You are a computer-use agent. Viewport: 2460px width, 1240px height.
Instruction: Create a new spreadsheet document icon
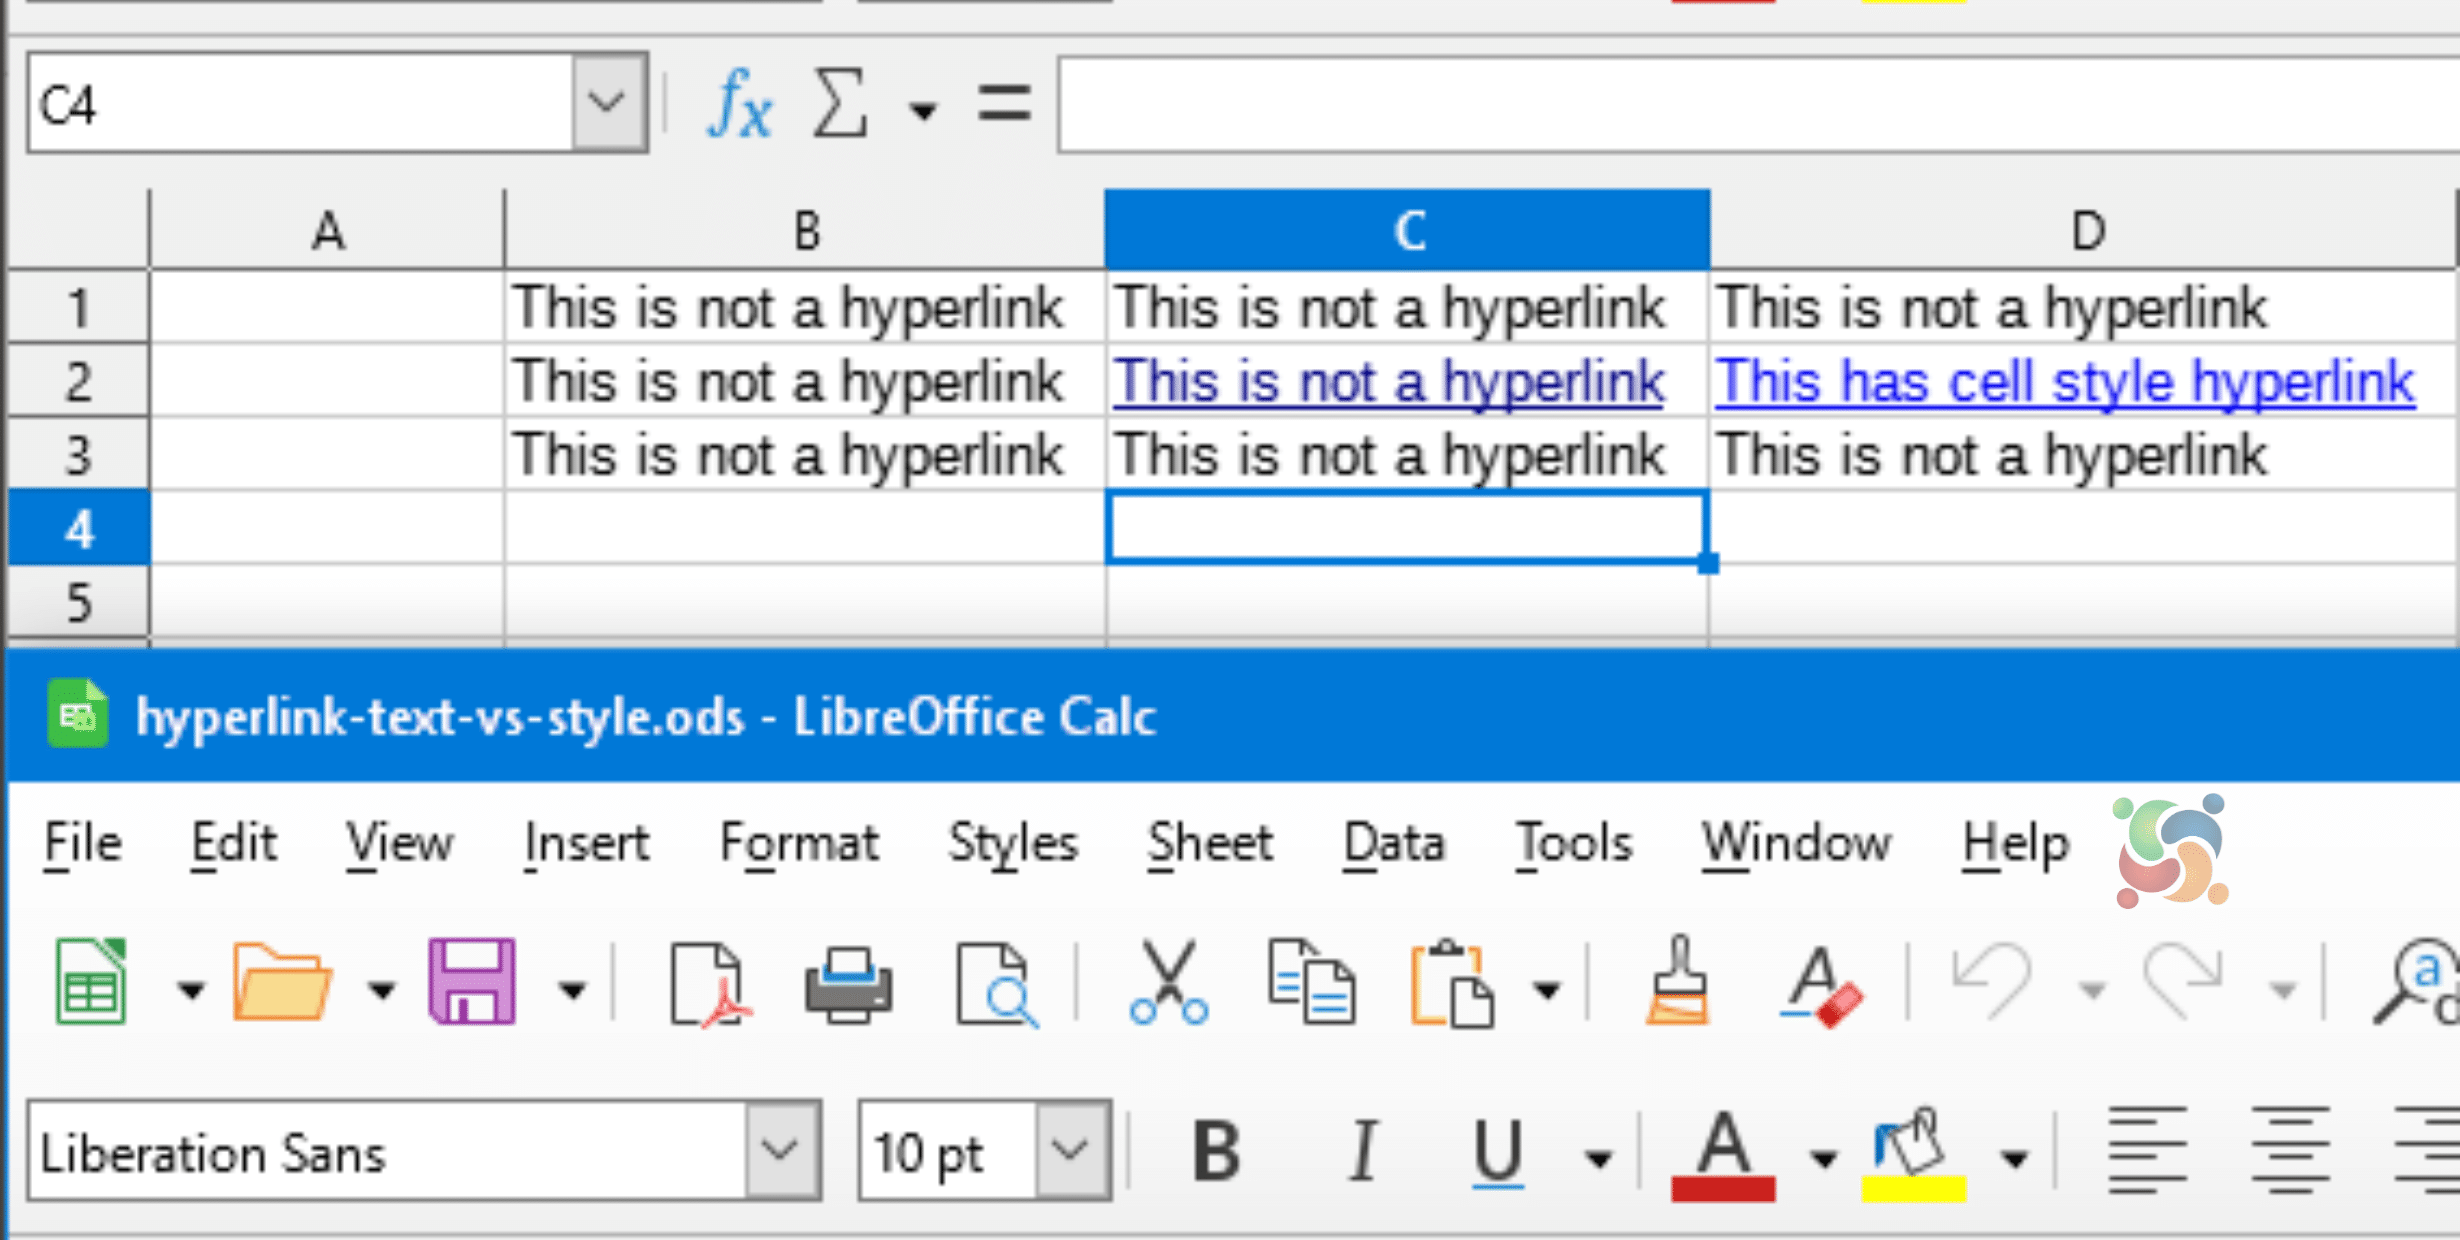pos(91,982)
